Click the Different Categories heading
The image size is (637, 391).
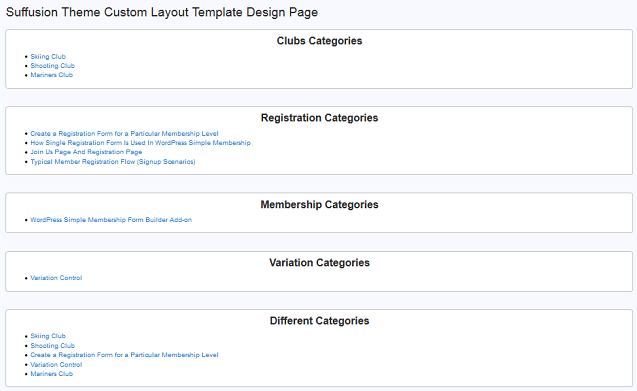[319, 321]
